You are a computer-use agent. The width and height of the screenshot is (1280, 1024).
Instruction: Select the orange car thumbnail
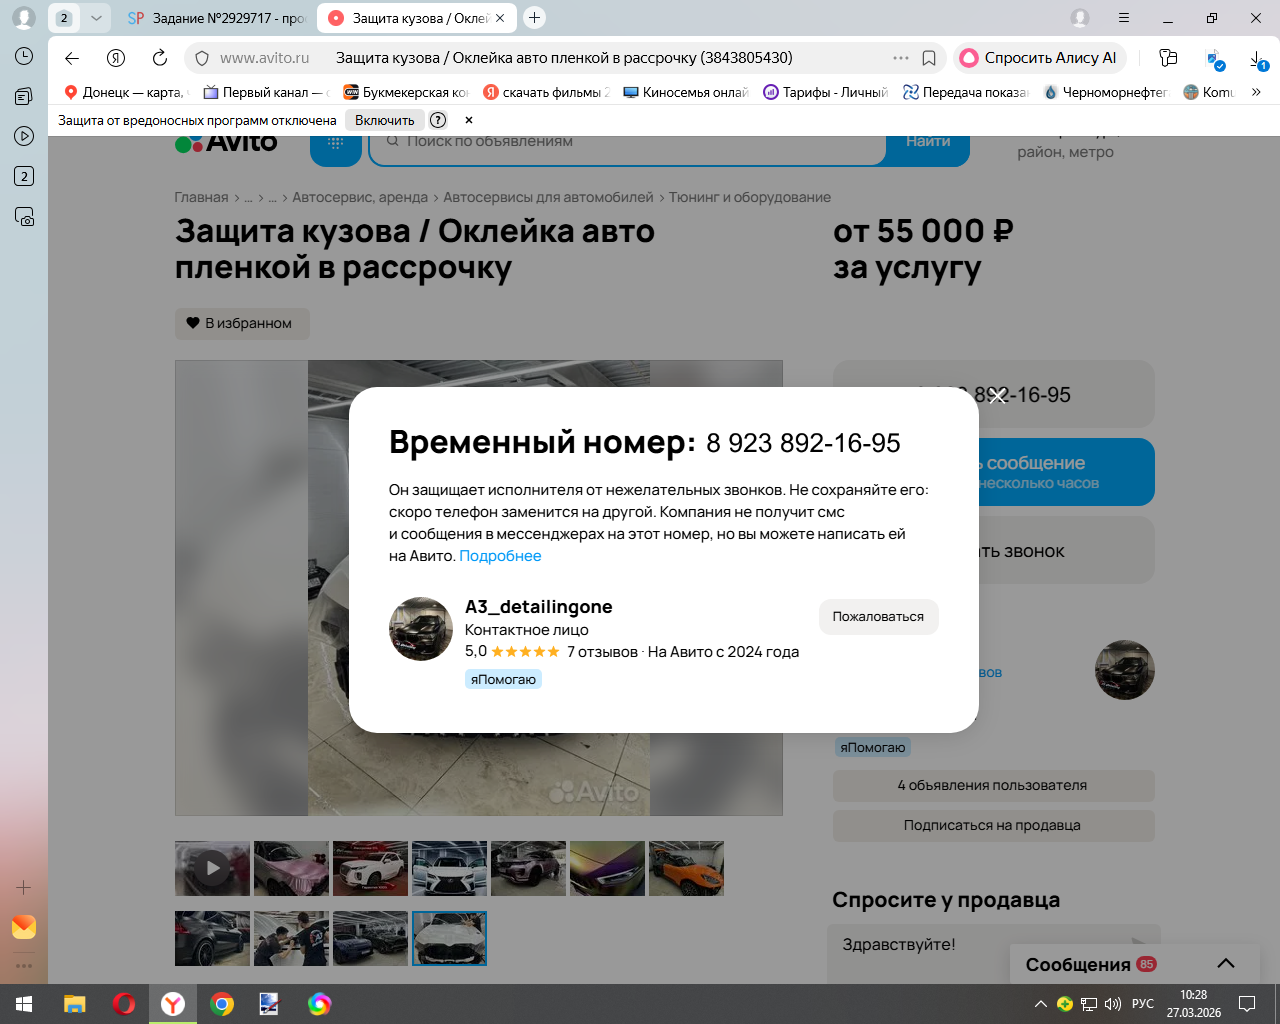pos(686,868)
